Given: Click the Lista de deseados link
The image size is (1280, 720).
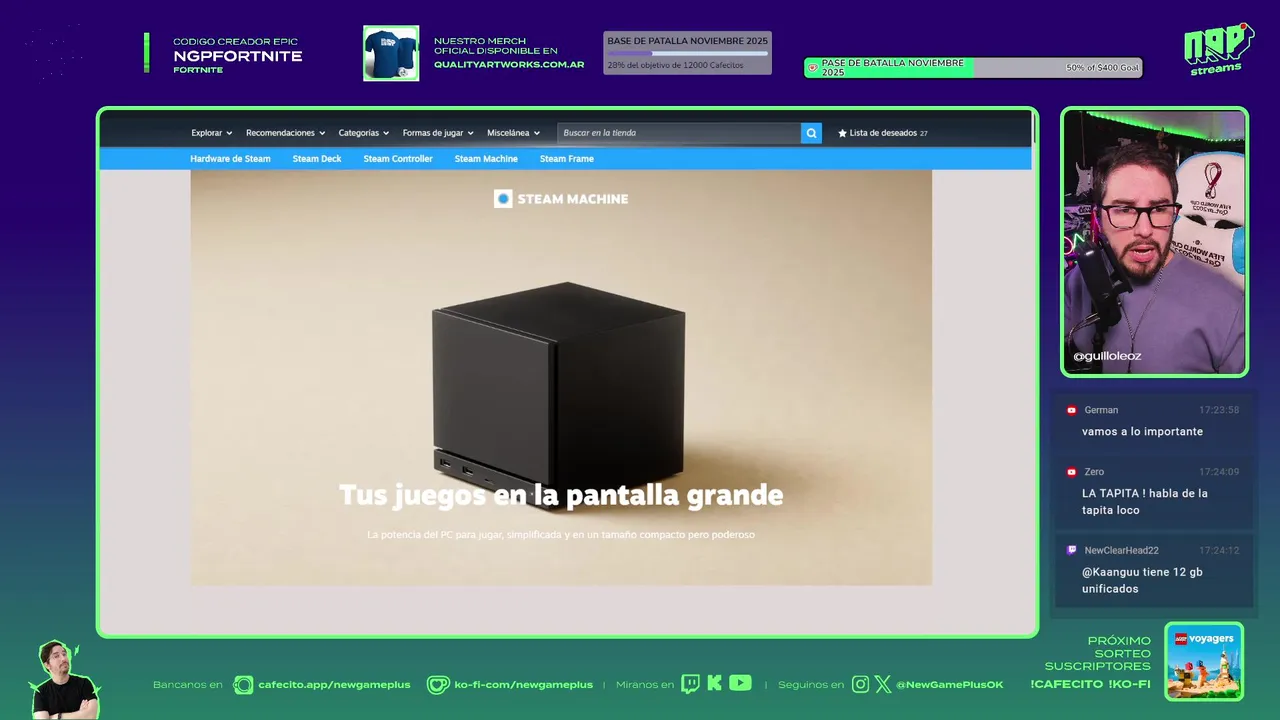Looking at the screenshot, I should [883, 133].
